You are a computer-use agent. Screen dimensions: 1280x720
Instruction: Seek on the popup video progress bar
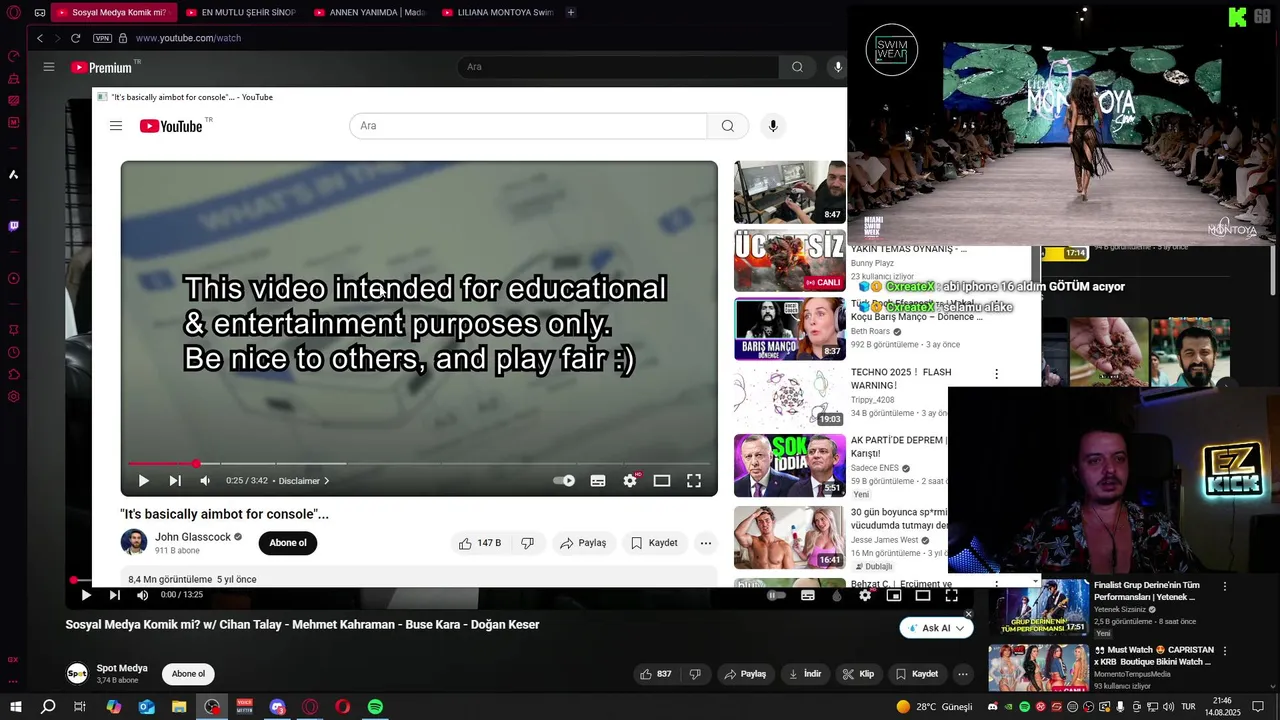tap(418, 464)
